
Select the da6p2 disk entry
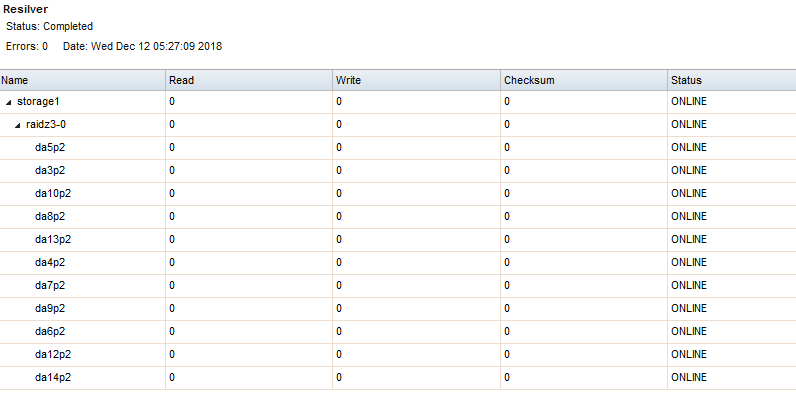click(x=398, y=332)
